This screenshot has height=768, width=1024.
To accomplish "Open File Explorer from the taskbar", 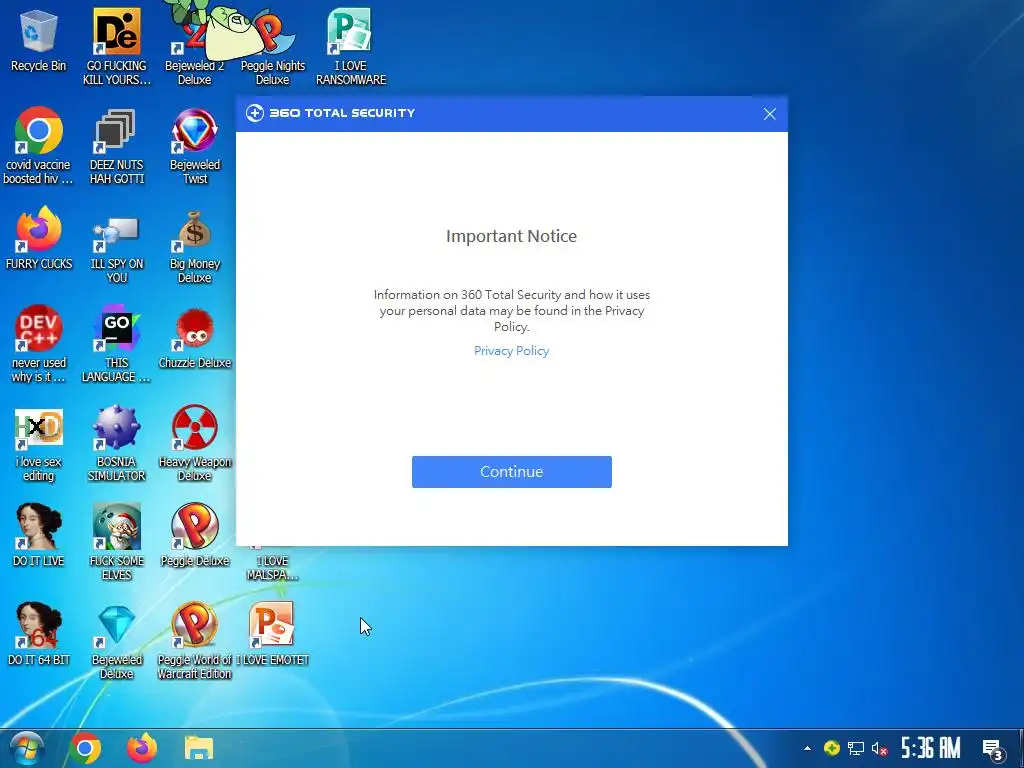I will click(199, 748).
